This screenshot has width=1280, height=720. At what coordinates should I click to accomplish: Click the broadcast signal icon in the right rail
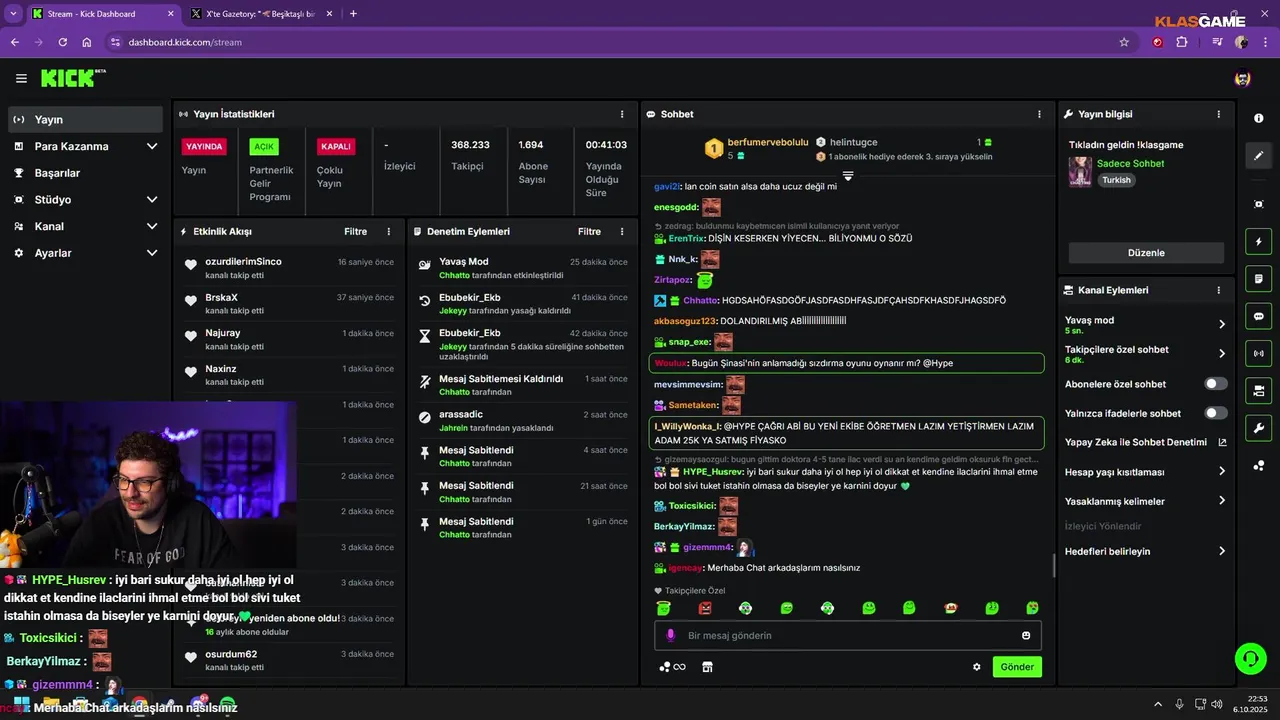click(1258, 353)
